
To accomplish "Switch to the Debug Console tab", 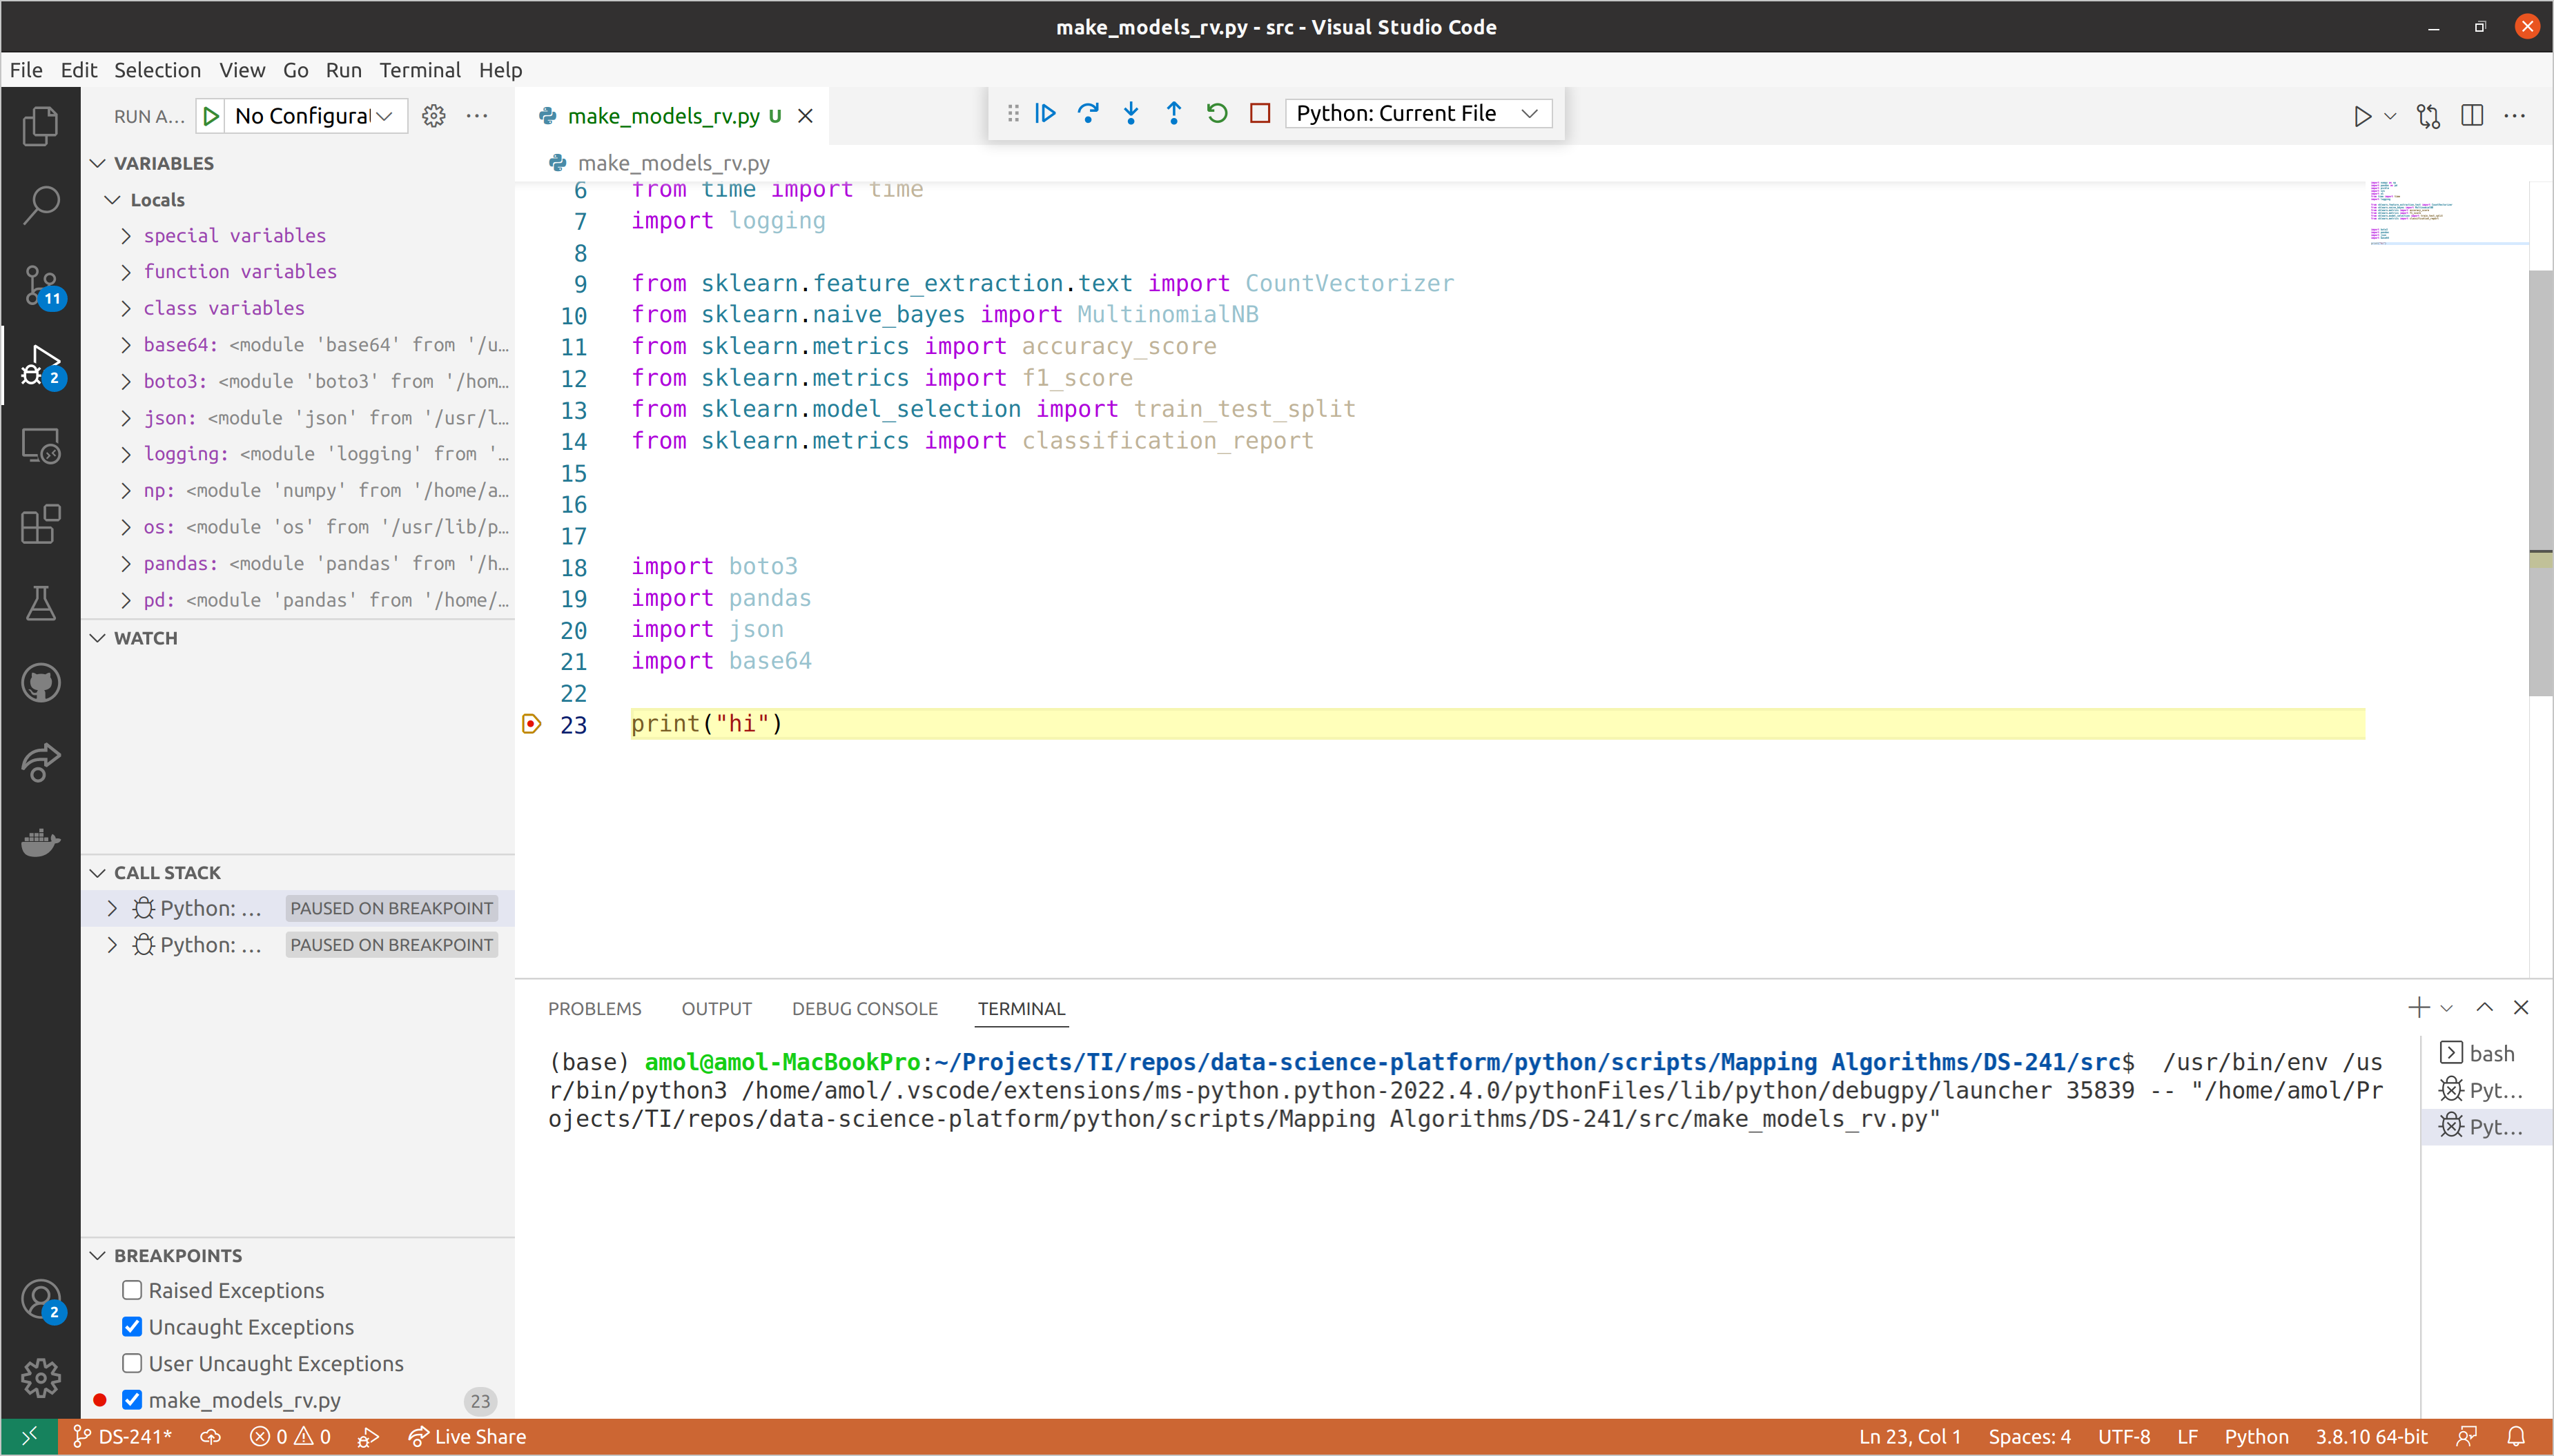I will [864, 1008].
